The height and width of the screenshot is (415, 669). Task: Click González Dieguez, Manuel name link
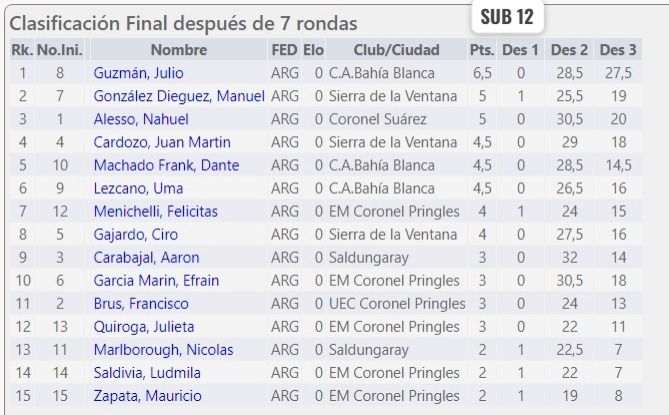(x=179, y=96)
